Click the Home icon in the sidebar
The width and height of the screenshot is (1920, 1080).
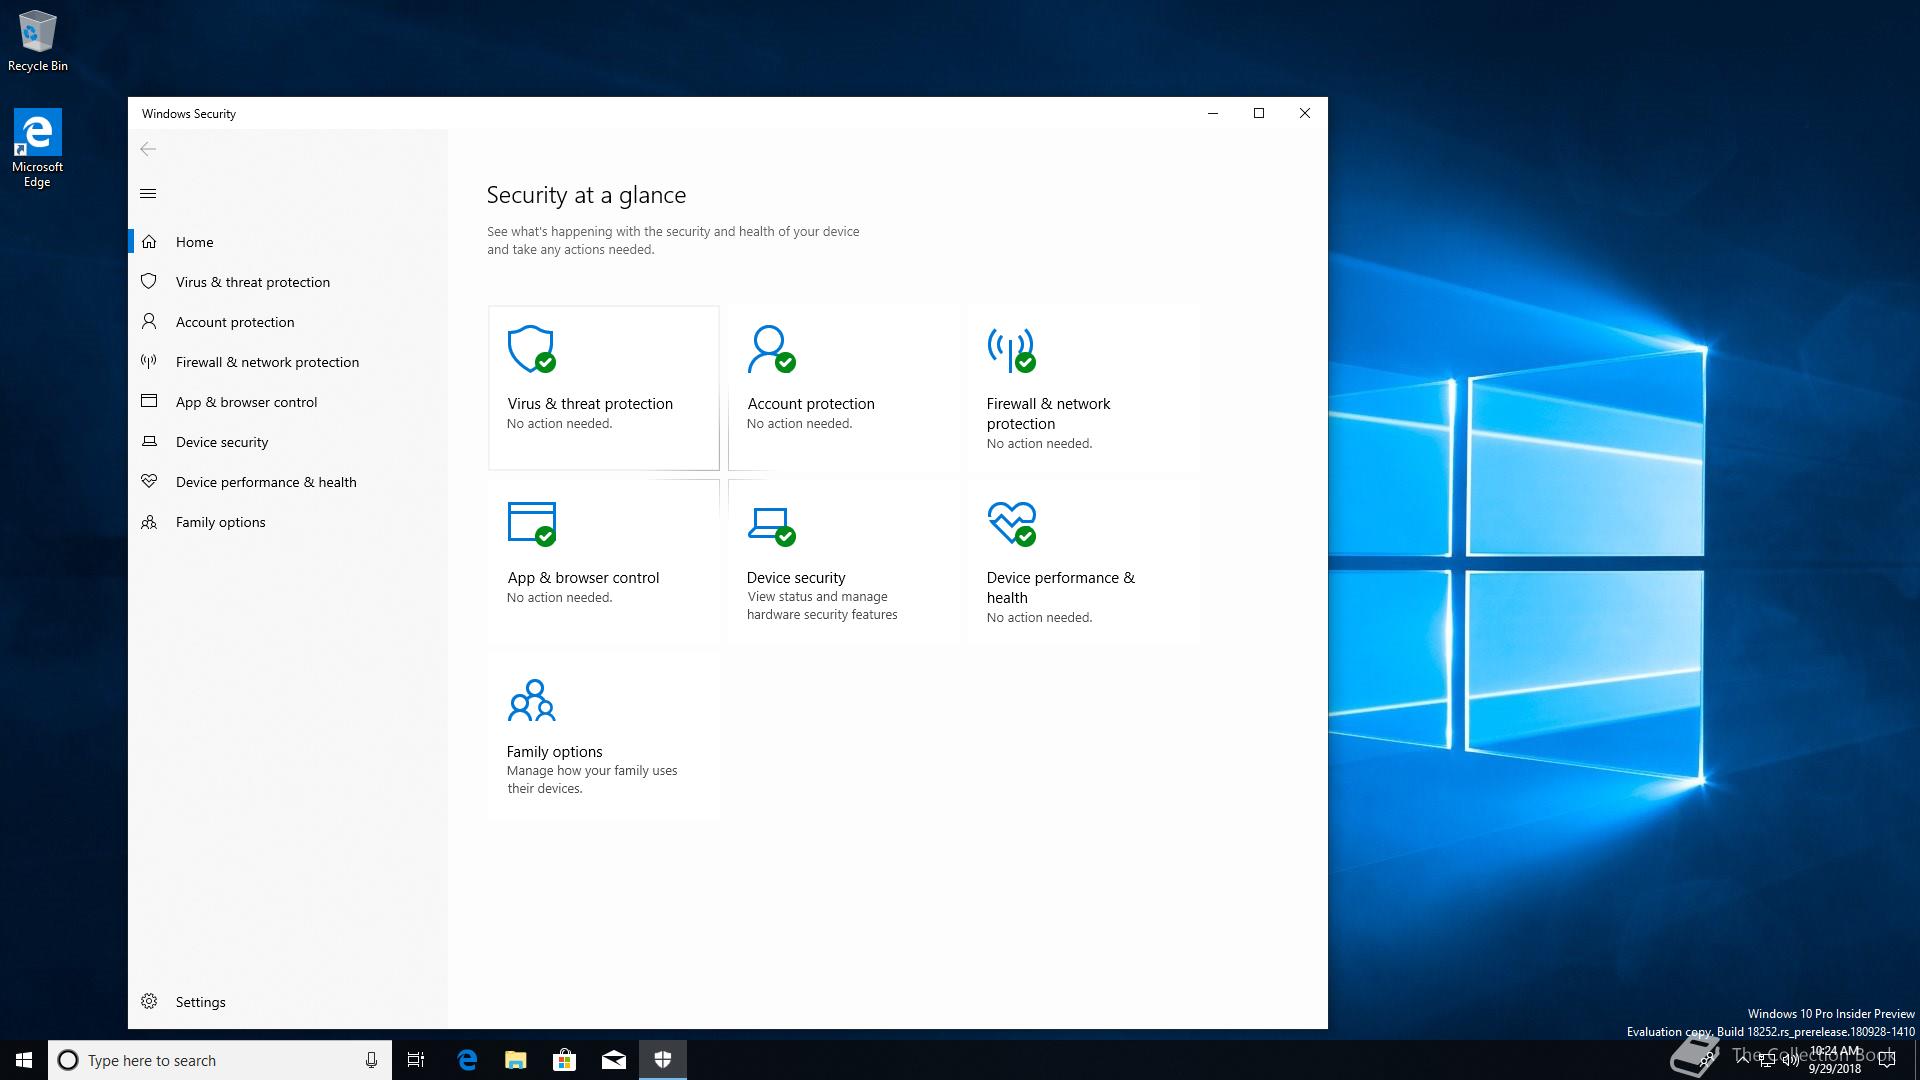point(149,242)
